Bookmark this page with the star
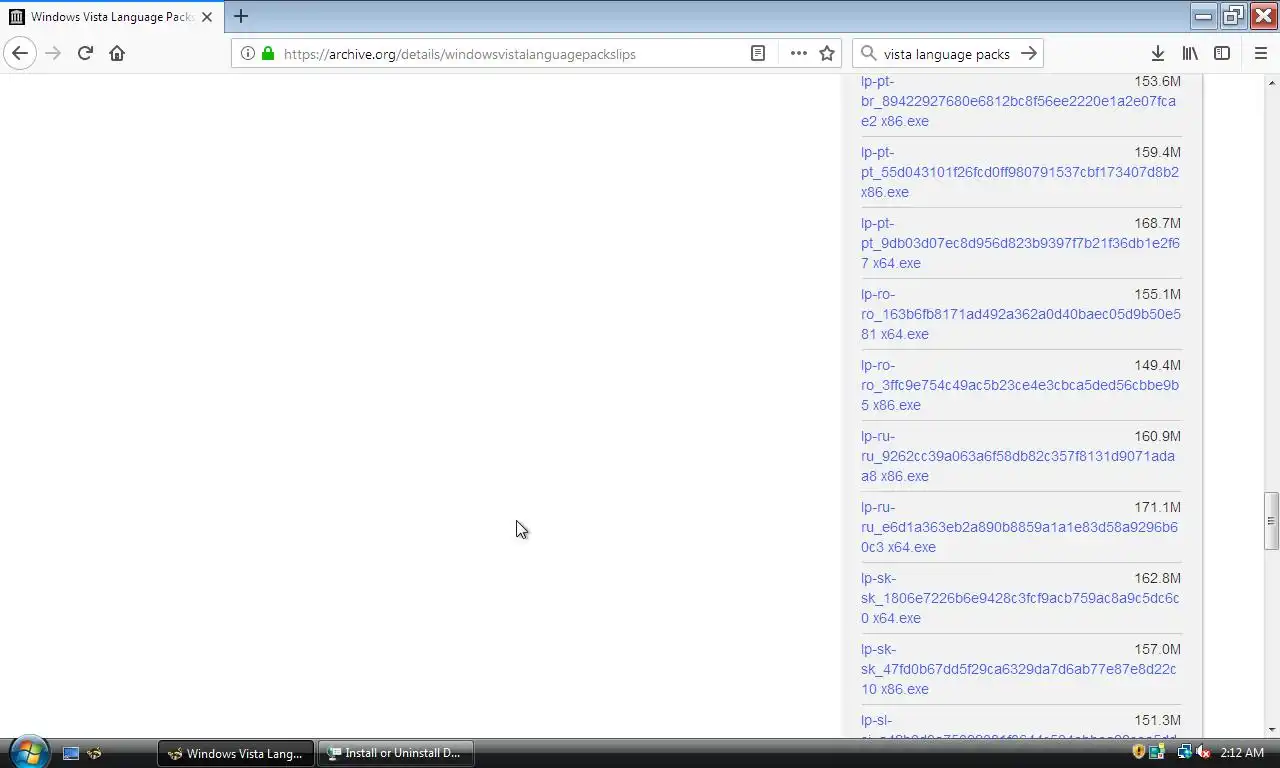The width and height of the screenshot is (1280, 768). click(827, 53)
